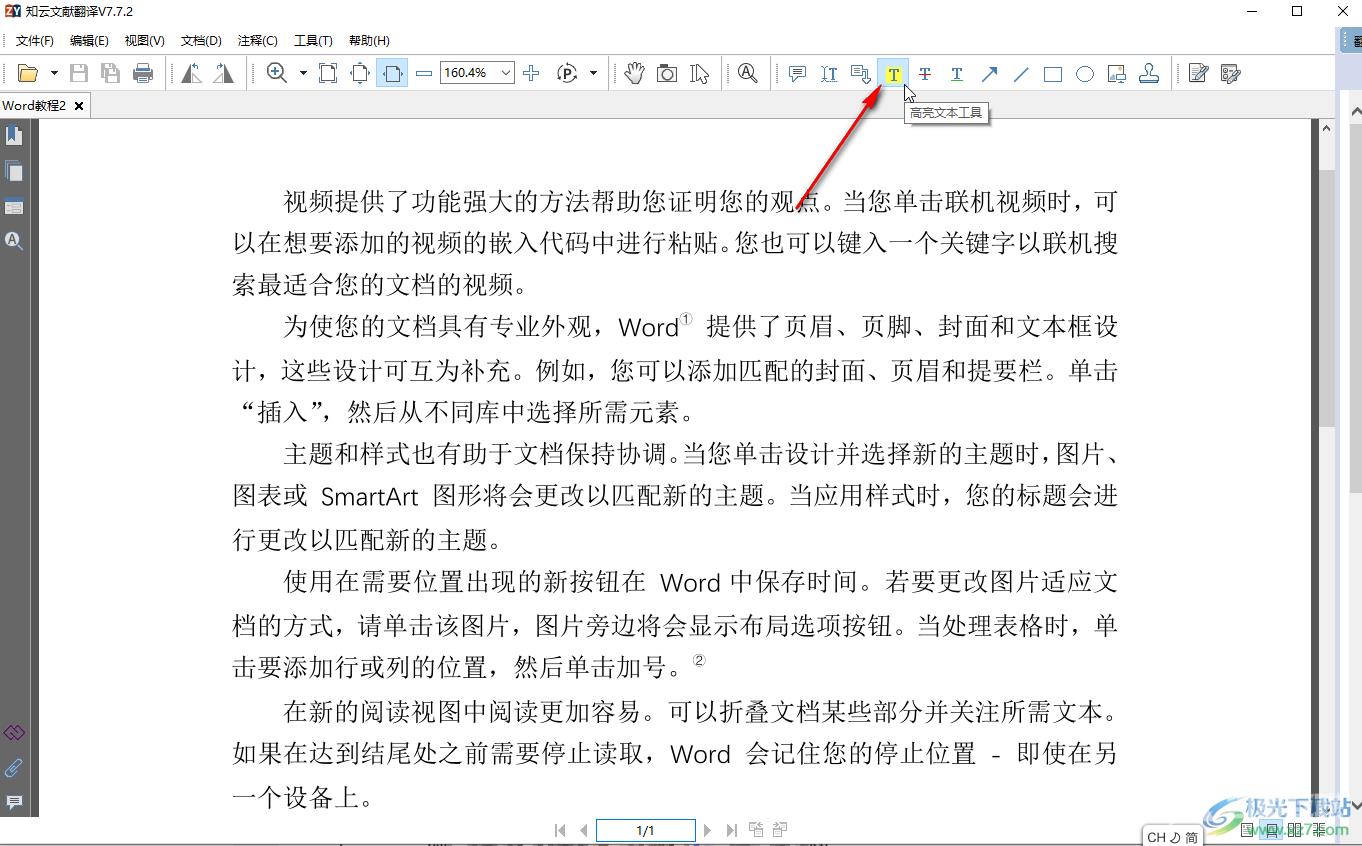Screen dimensions: 1362x846
Task: Click the circular P rotate-view icon
Action: pos(567,73)
